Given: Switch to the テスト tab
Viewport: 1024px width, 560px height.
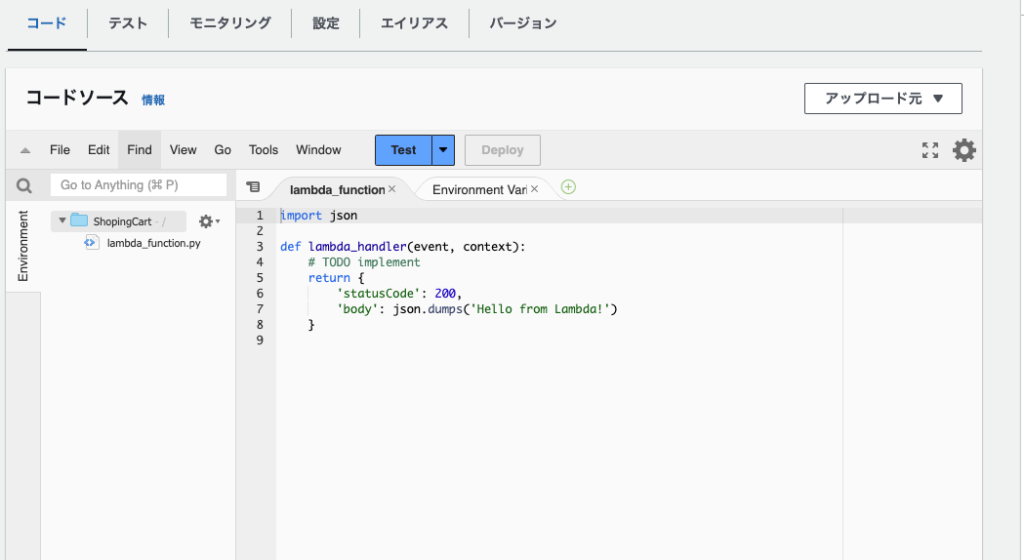Looking at the screenshot, I should [127, 23].
